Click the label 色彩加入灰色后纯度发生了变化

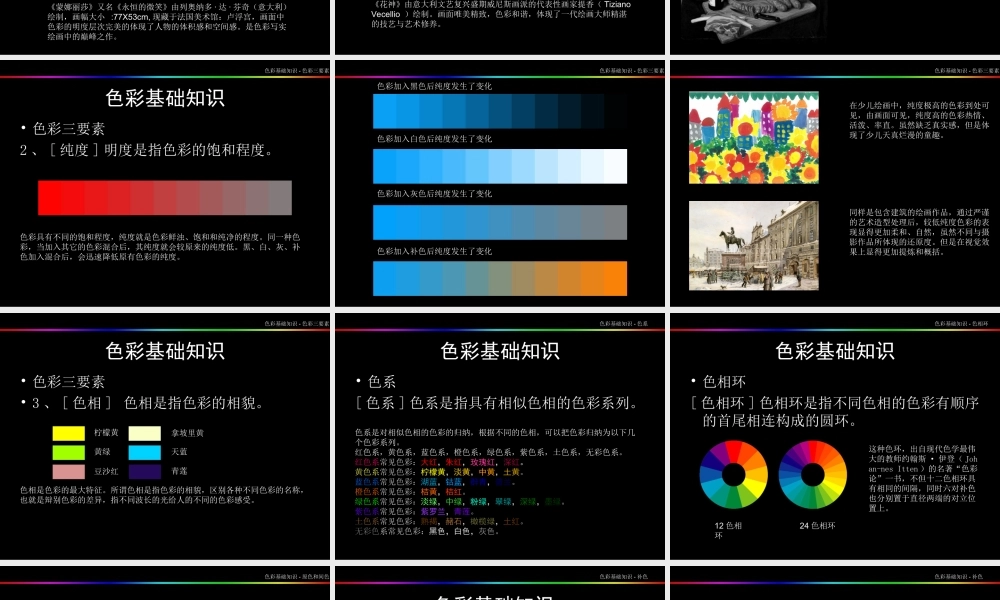click(x=434, y=193)
